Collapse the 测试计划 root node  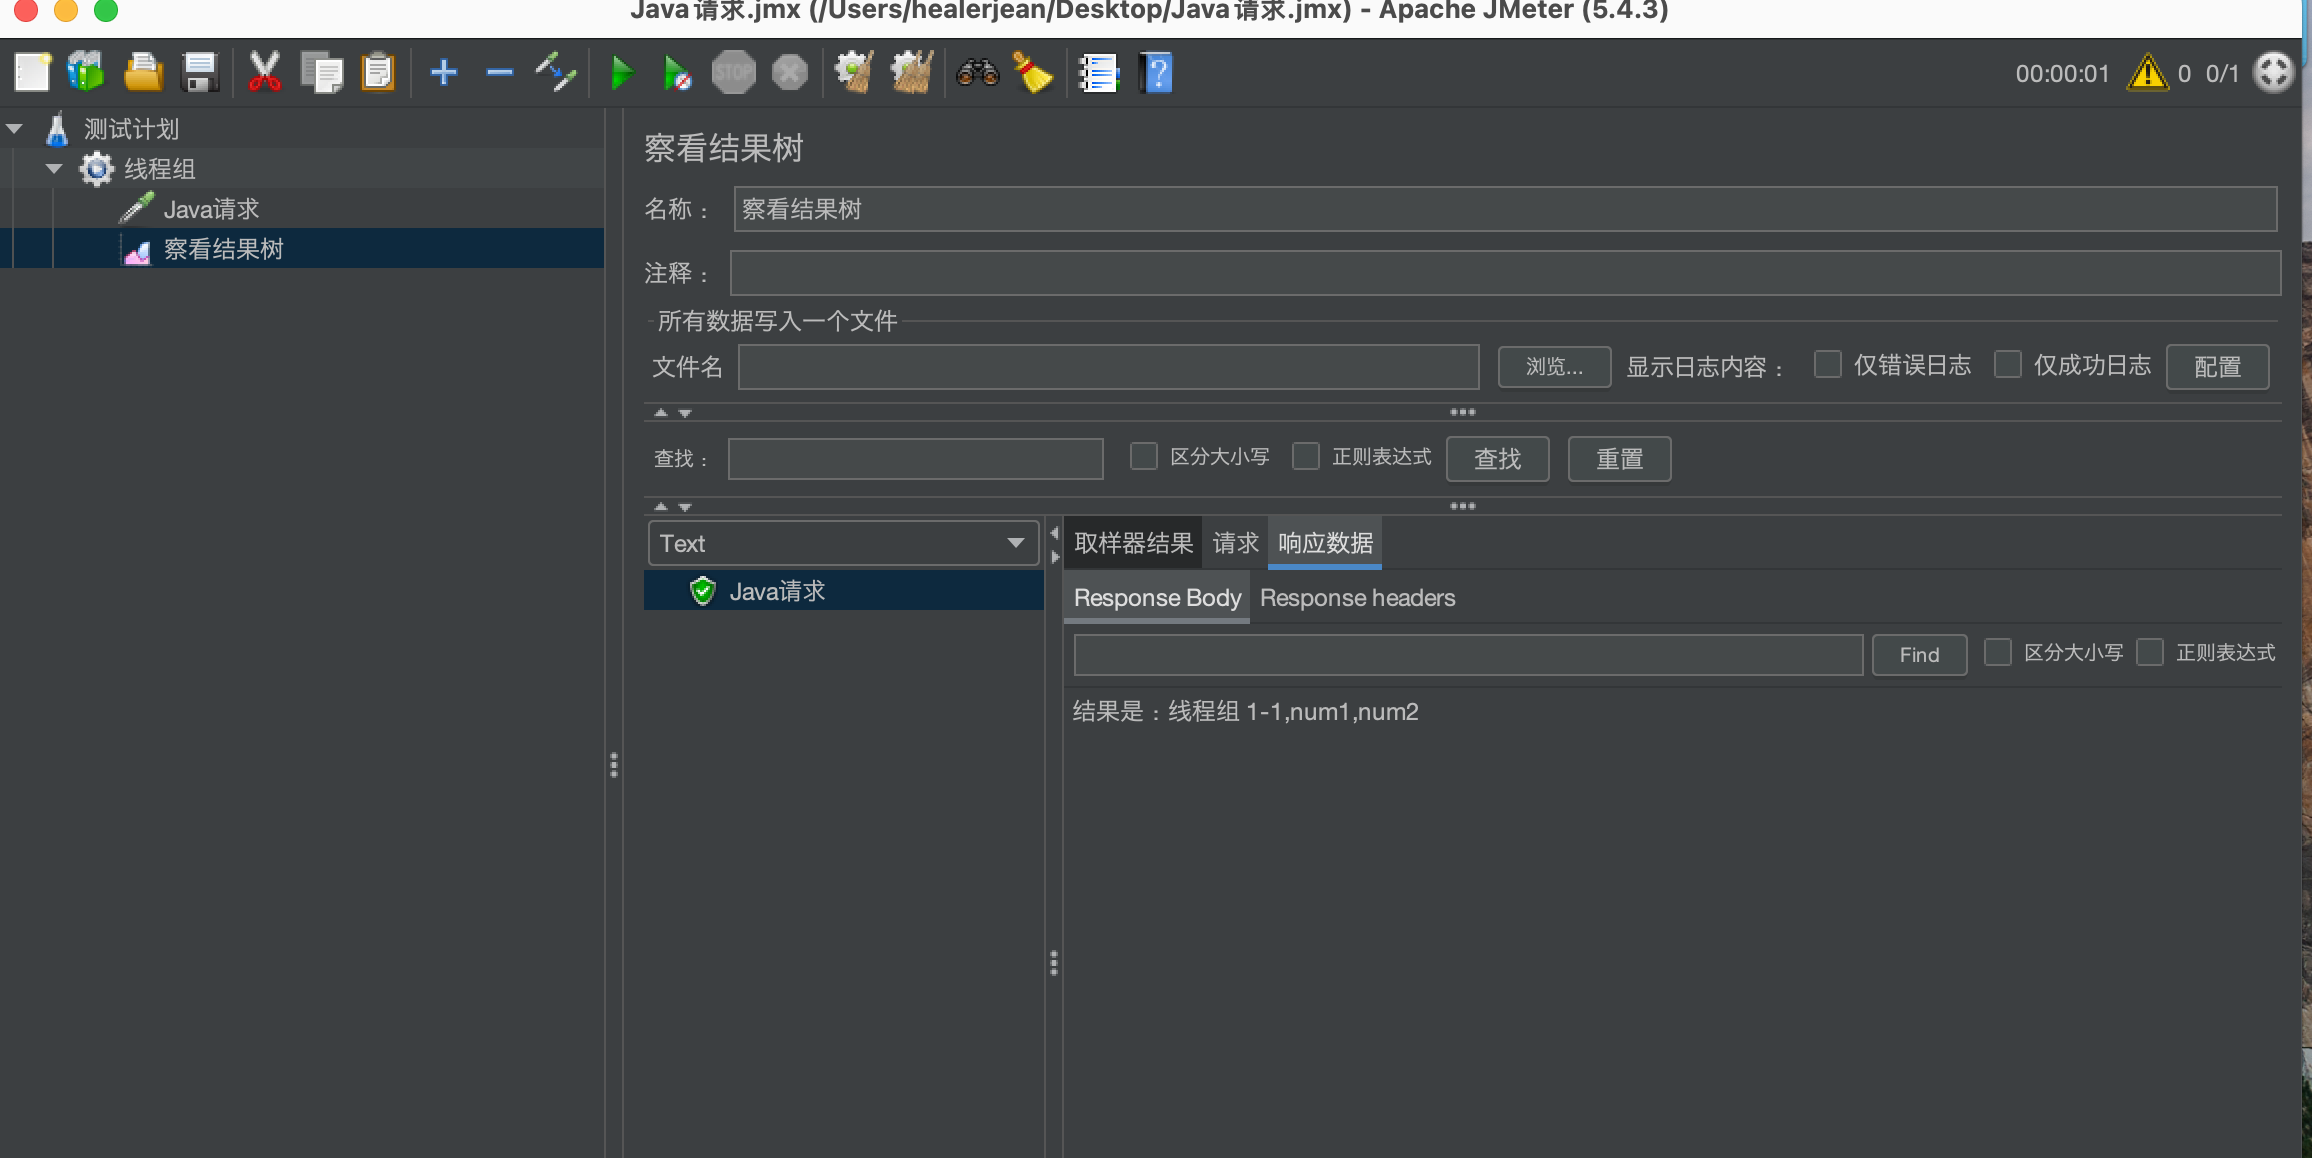coord(14,128)
